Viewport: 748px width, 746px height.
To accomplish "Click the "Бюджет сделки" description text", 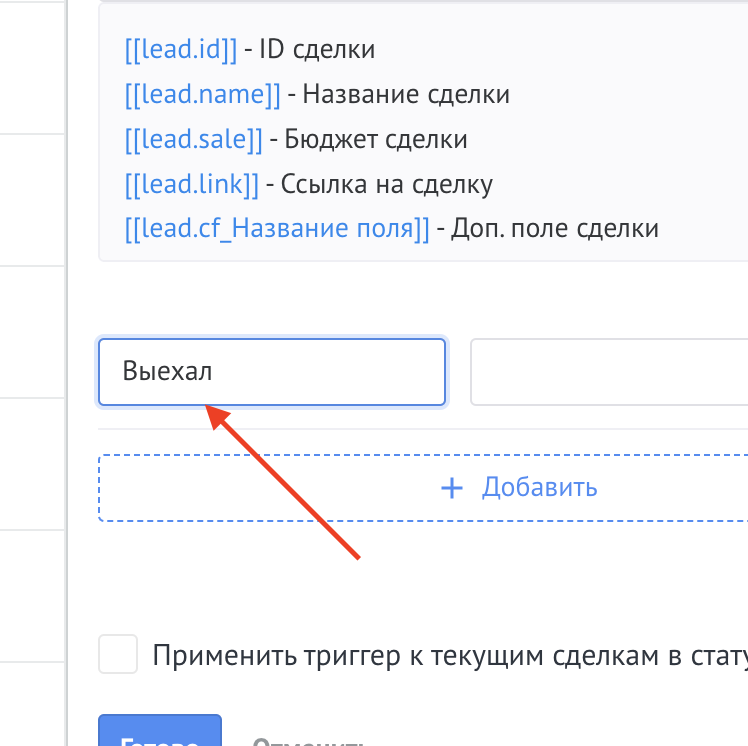I will pos(376,139).
